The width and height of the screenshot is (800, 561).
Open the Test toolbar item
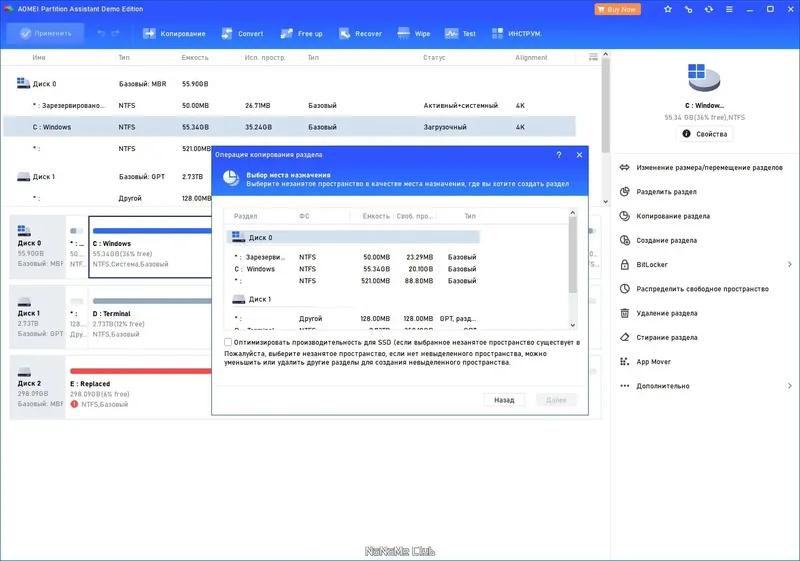coord(461,34)
